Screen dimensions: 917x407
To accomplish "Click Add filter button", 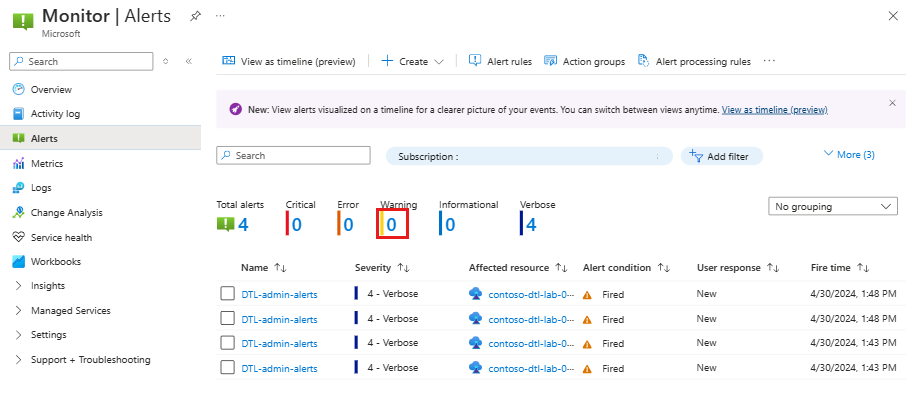I will 722,156.
